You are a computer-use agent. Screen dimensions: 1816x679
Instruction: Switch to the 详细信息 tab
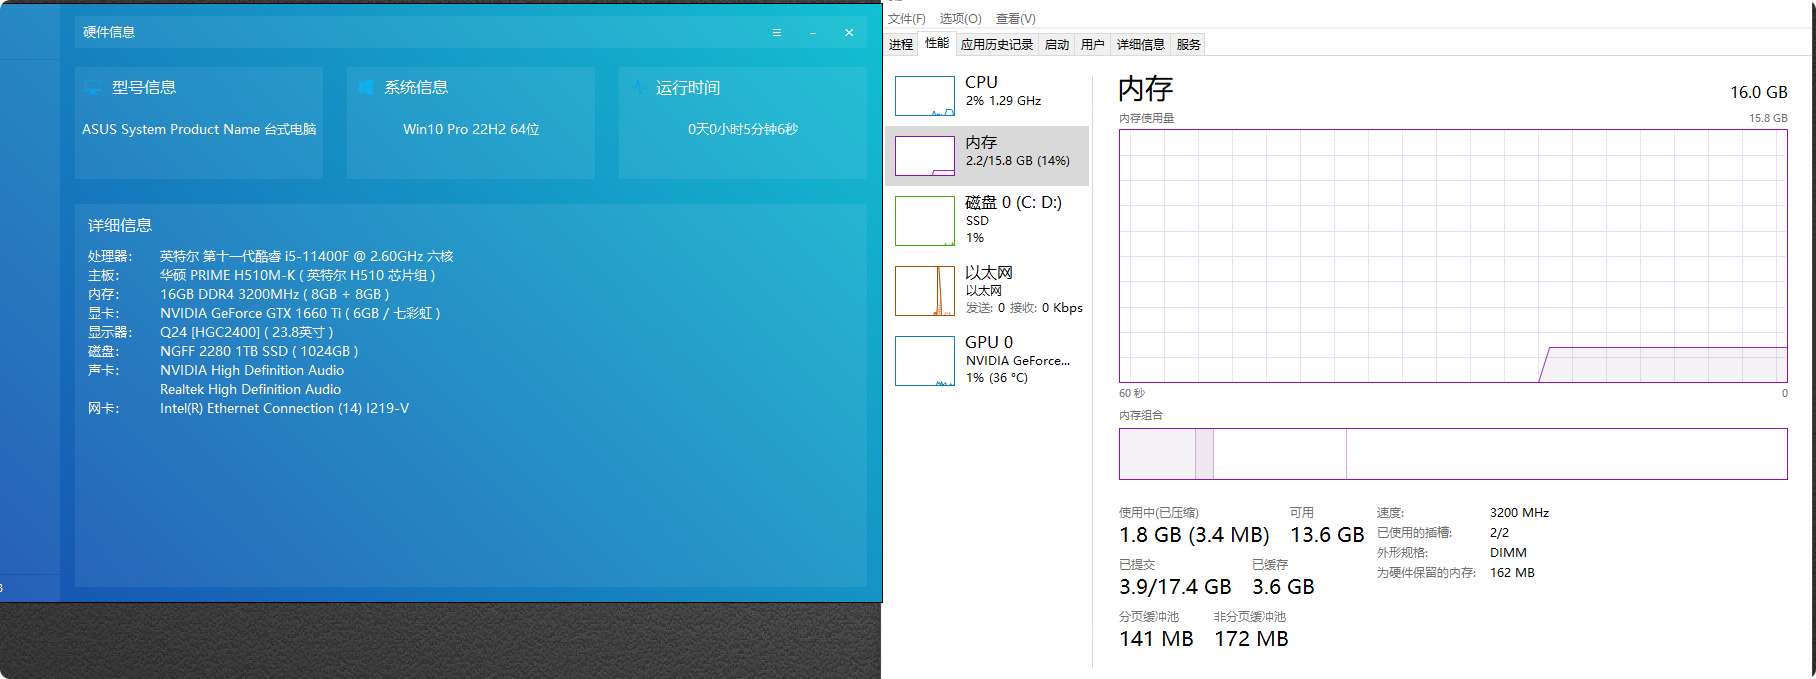coord(1141,44)
